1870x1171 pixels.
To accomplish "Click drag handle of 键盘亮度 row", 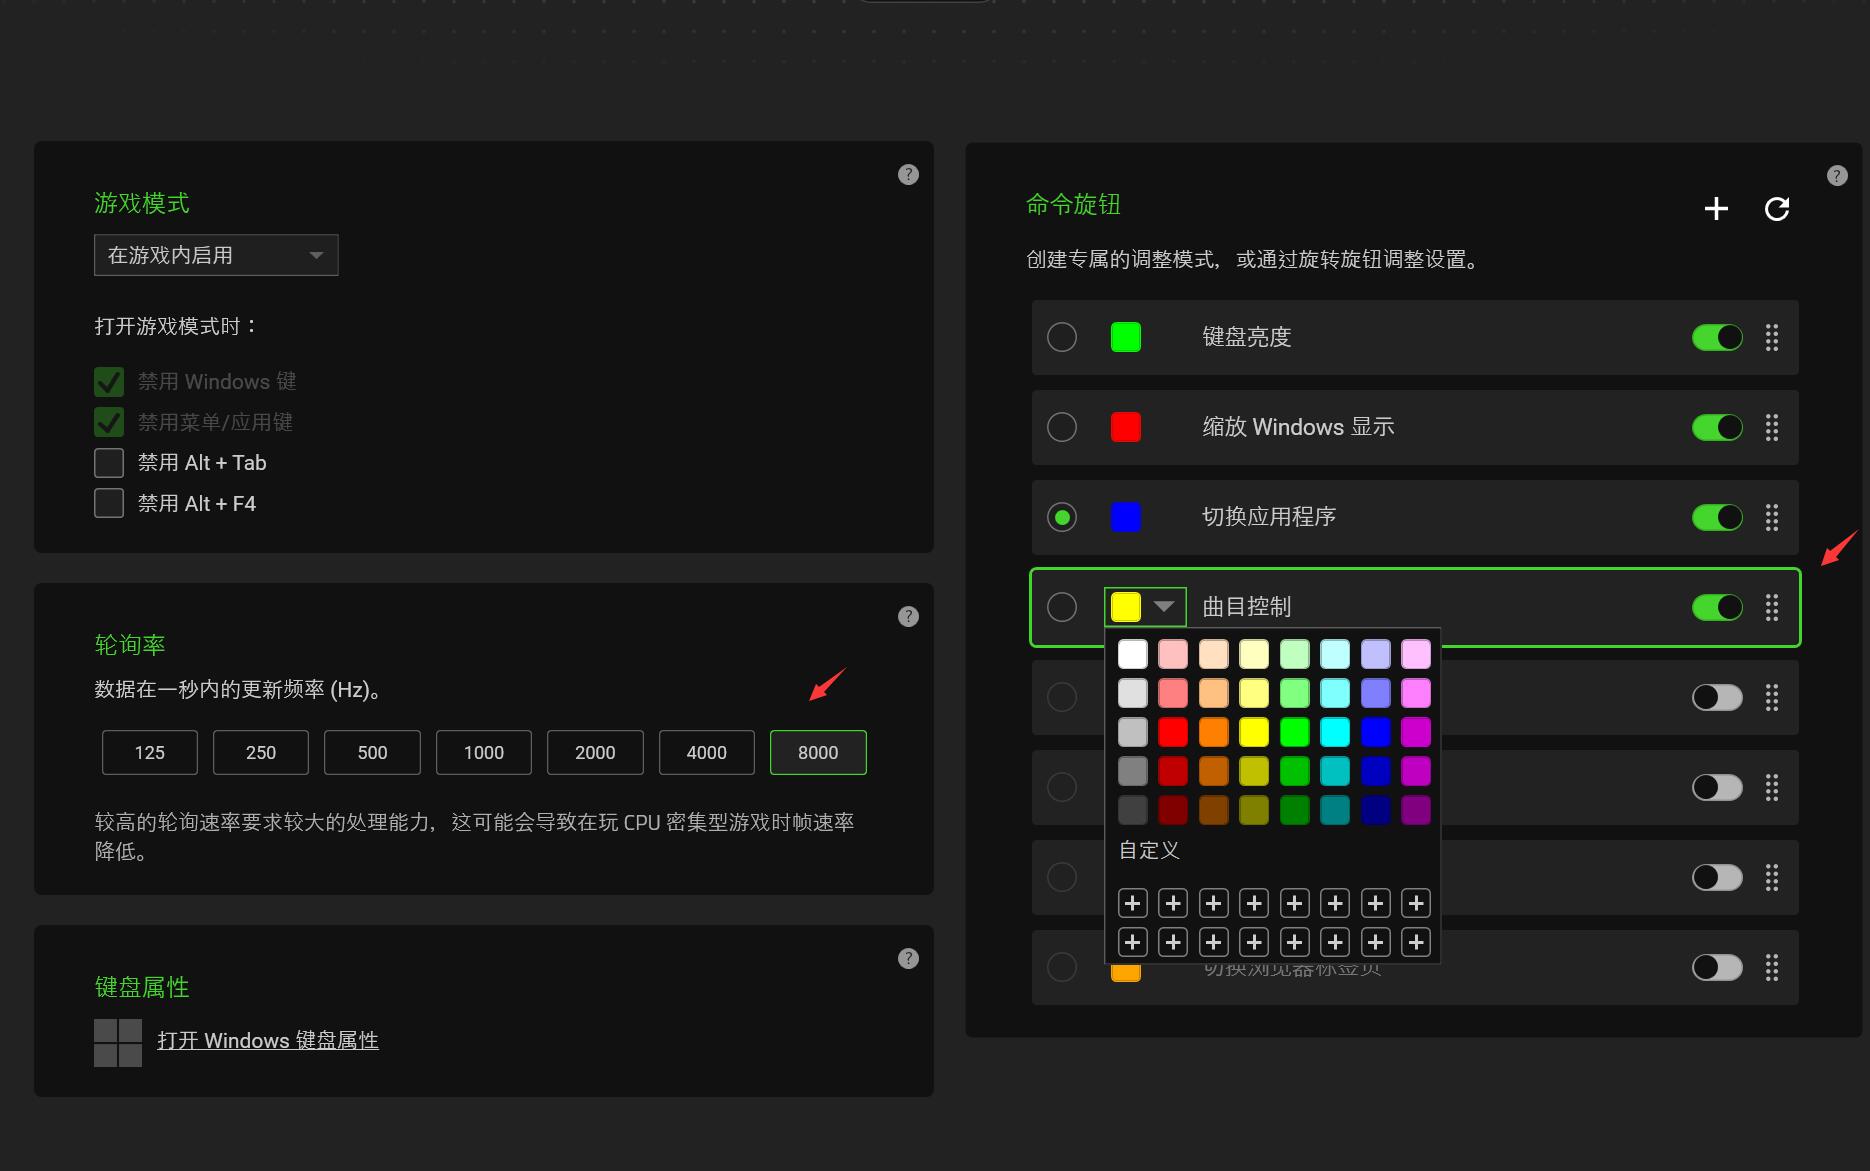I will coord(1772,338).
